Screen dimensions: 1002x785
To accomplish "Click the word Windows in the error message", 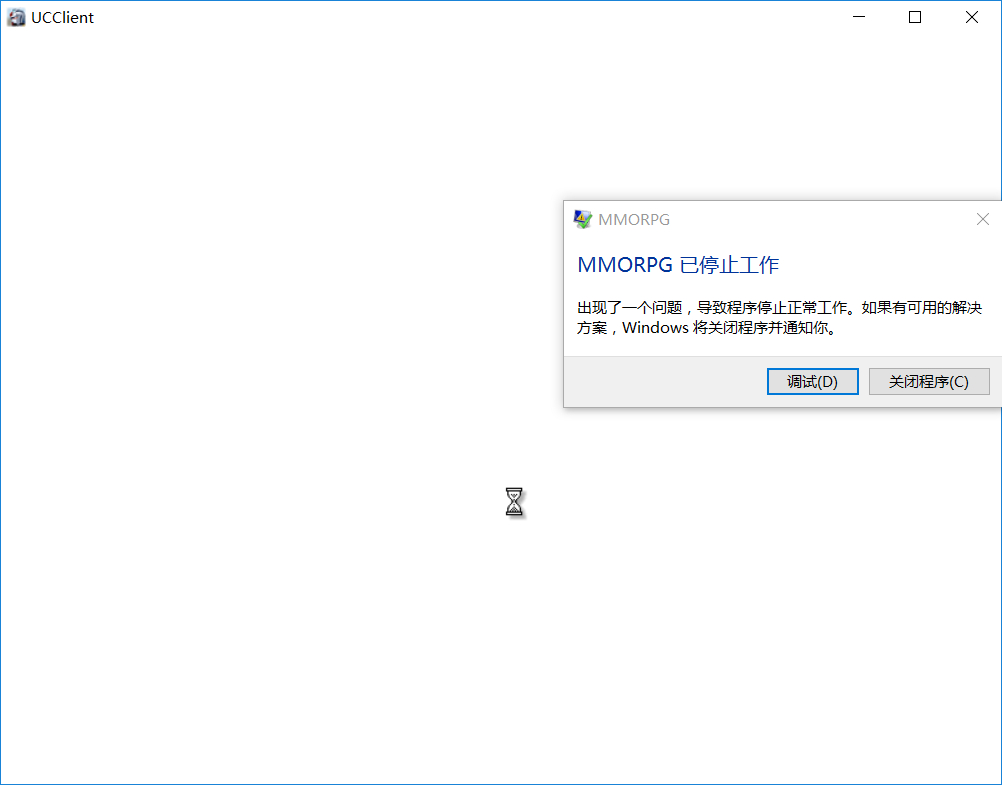I will point(656,328).
